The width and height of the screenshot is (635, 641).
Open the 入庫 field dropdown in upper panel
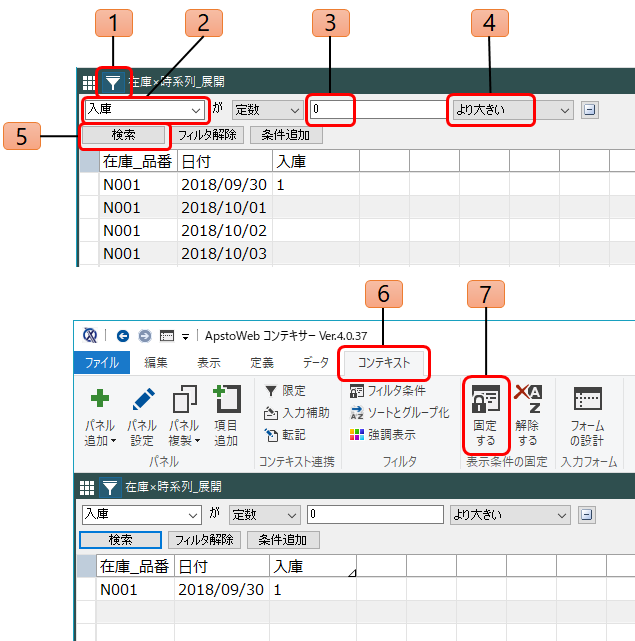(145, 110)
